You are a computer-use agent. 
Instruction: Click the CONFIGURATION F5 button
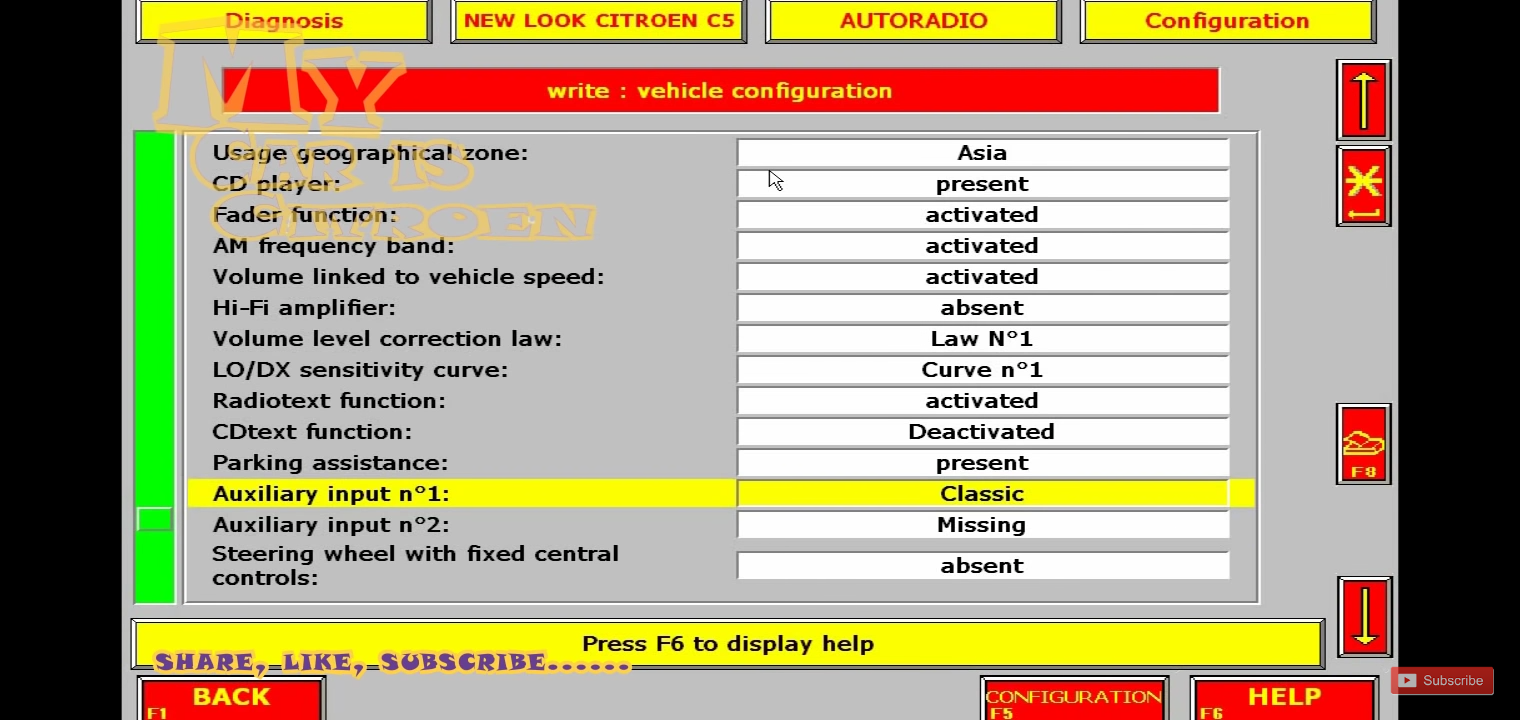(1074, 699)
